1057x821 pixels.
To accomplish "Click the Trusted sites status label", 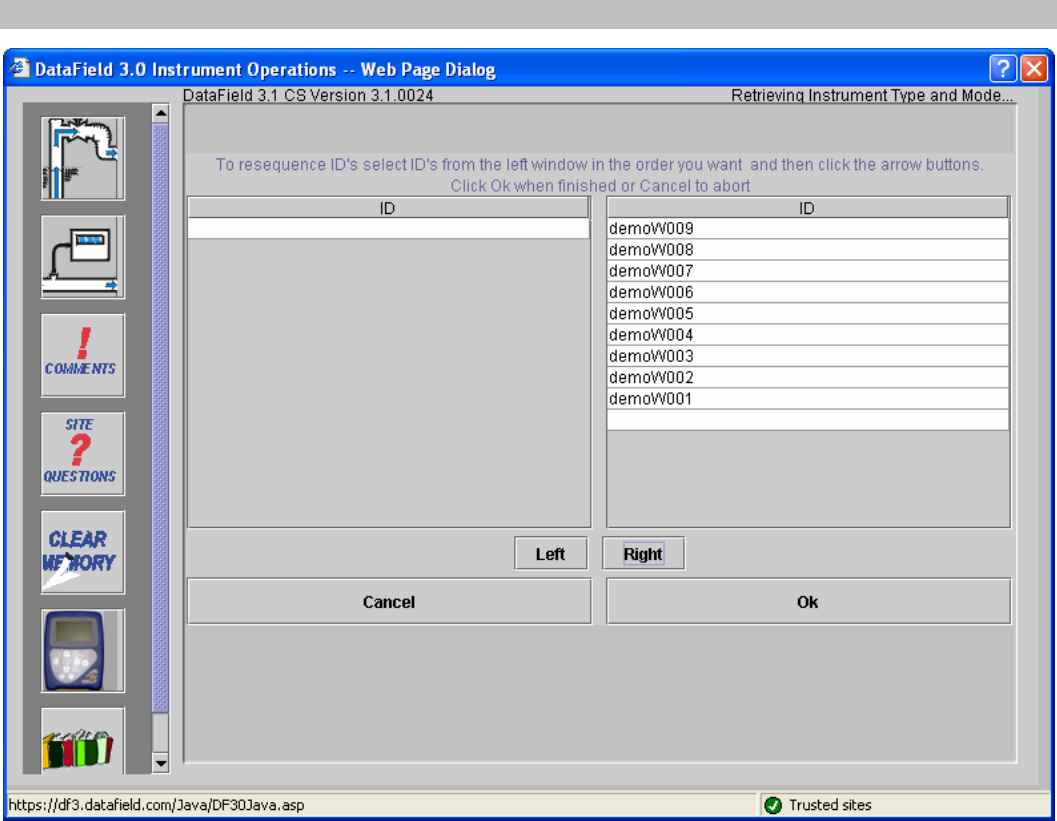I will click(830, 805).
